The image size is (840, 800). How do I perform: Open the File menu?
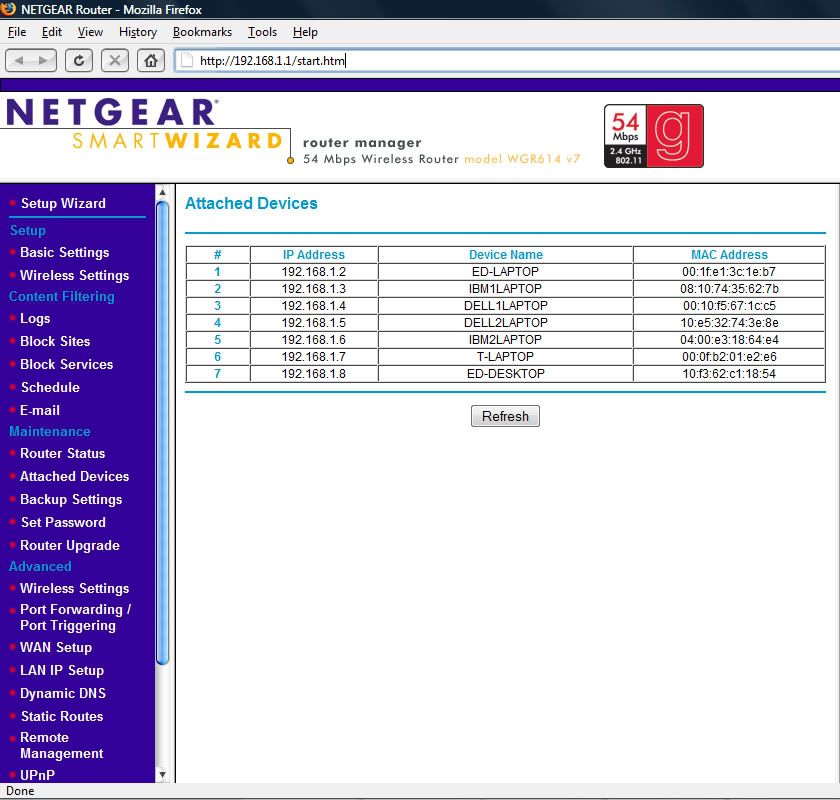[x=17, y=32]
